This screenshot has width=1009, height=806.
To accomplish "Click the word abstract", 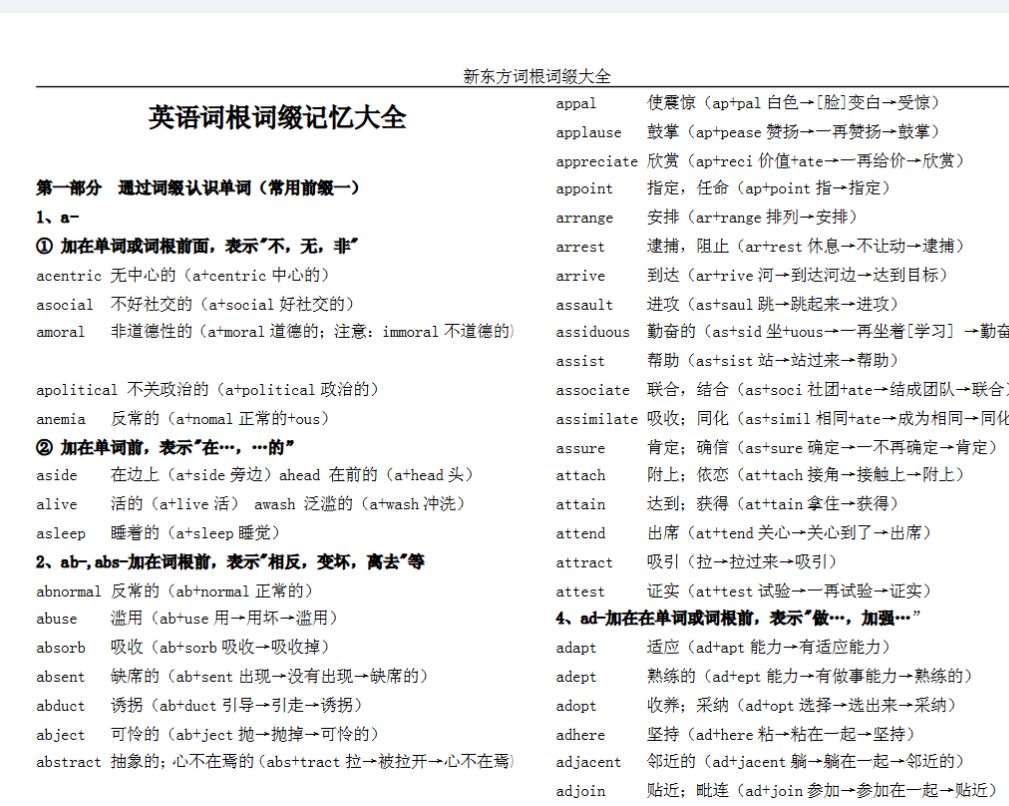I will click(68, 762).
